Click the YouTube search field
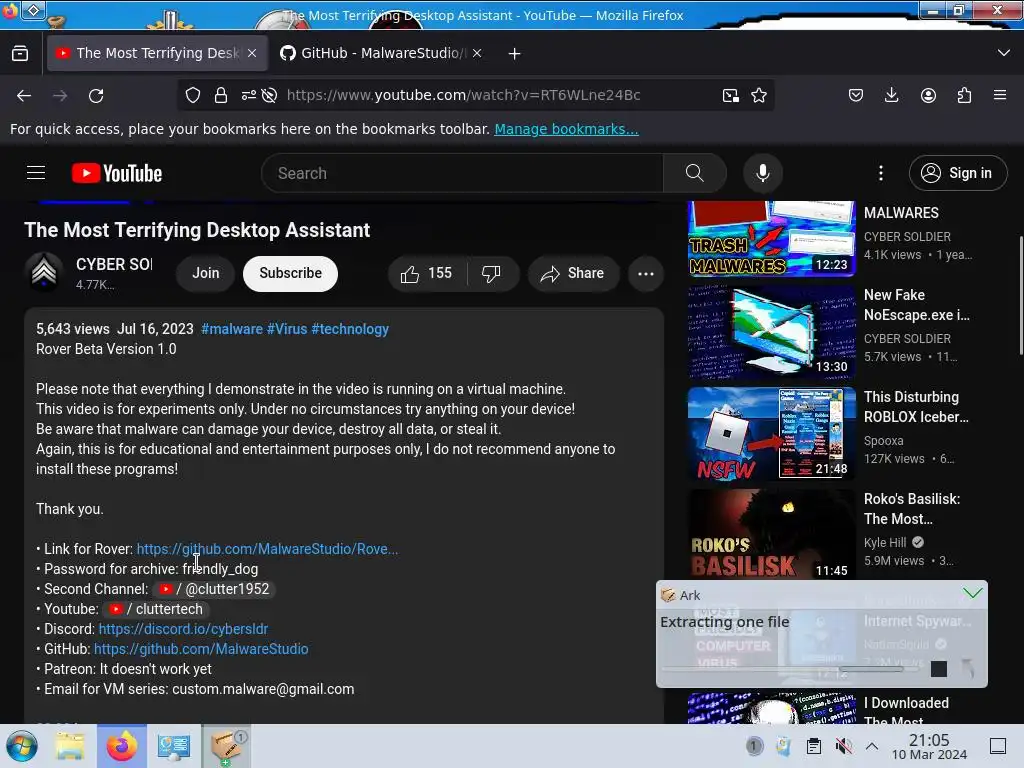Screen dimensions: 1024x768 [x=462, y=173]
